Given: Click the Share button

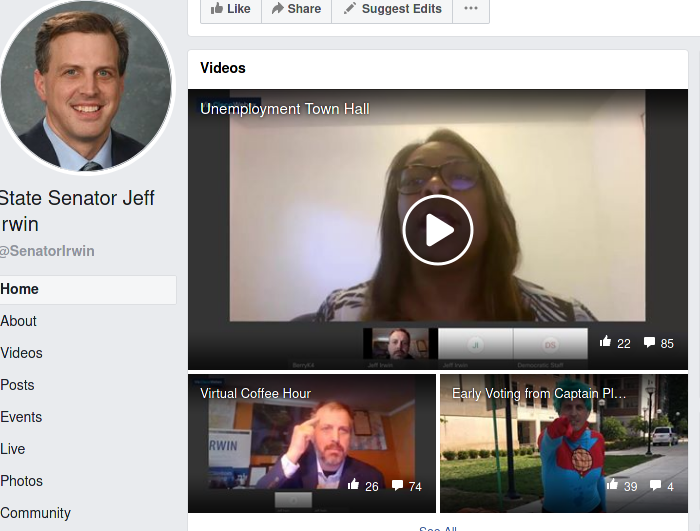Looking at the screenshot, I should (296, 9).
